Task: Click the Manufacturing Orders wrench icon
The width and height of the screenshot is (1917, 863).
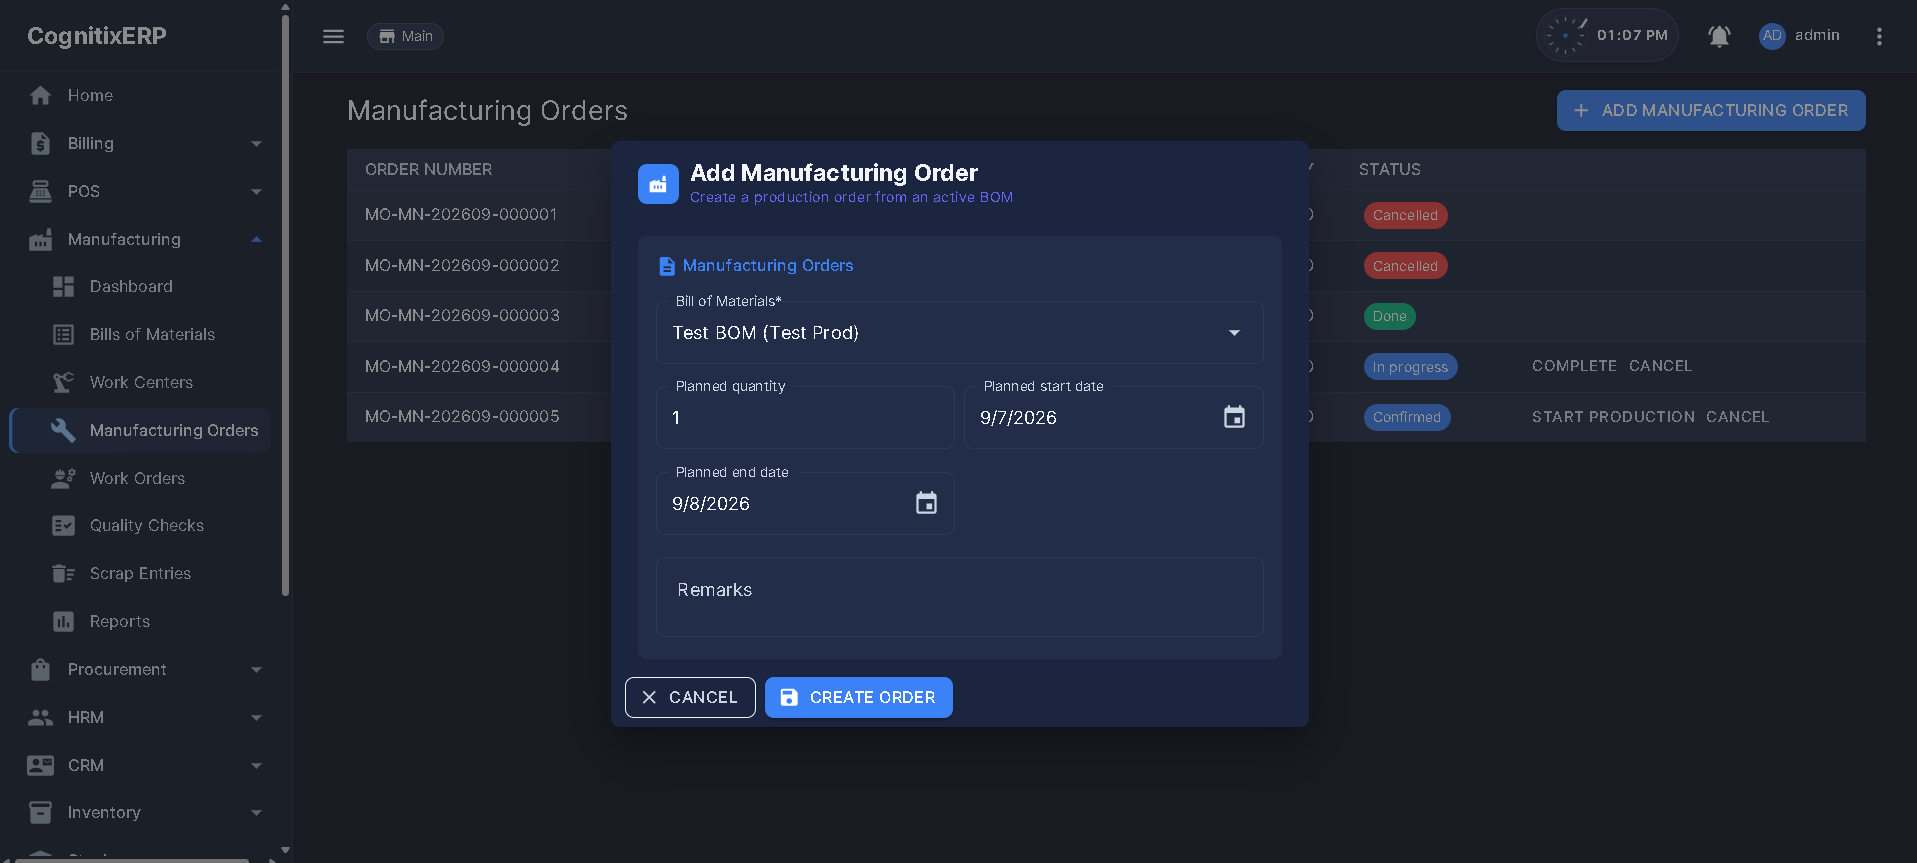Action: click(x=63, y=430)
